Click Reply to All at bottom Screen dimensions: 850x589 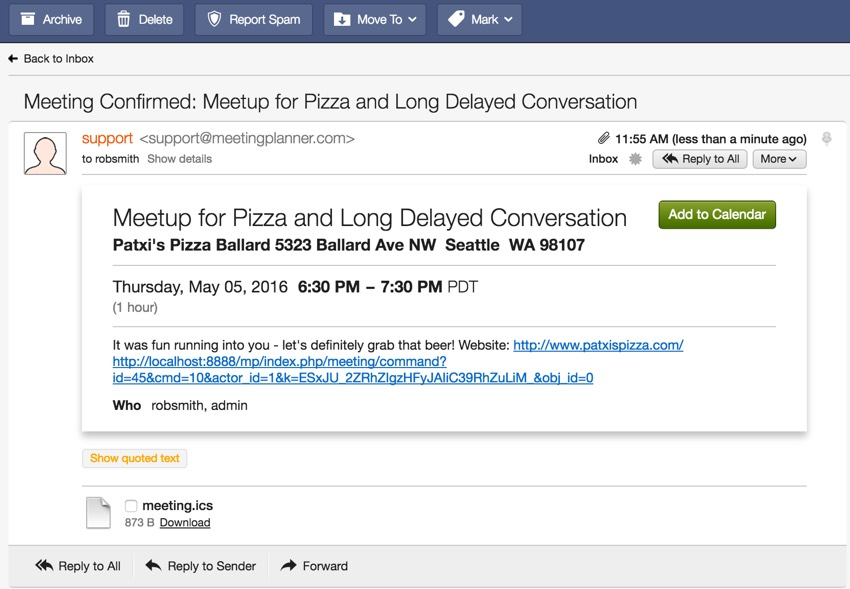tap(78, 566)
